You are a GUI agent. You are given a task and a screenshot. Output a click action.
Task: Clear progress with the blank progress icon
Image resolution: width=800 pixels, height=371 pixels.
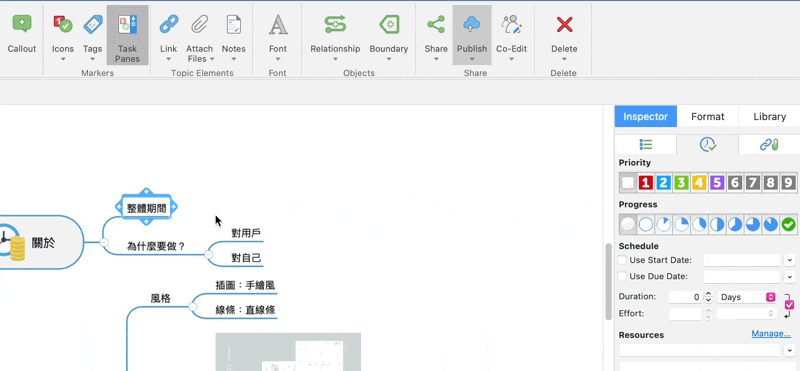628,224
